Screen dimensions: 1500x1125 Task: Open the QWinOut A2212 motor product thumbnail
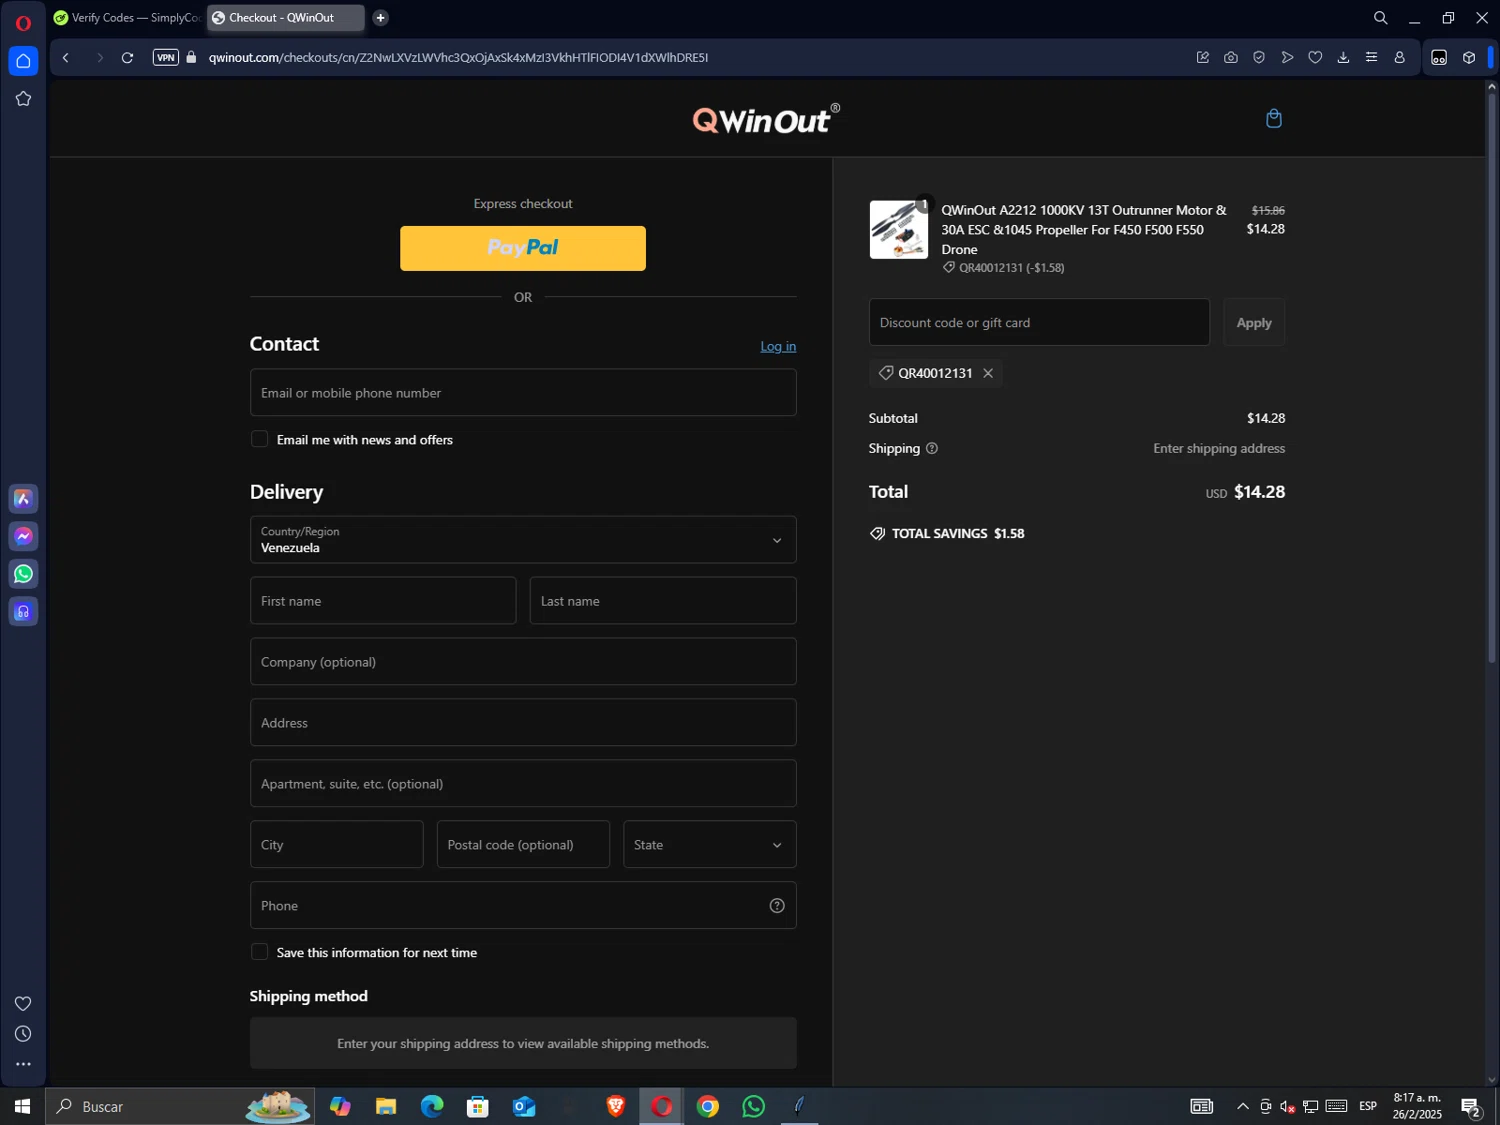898,230
